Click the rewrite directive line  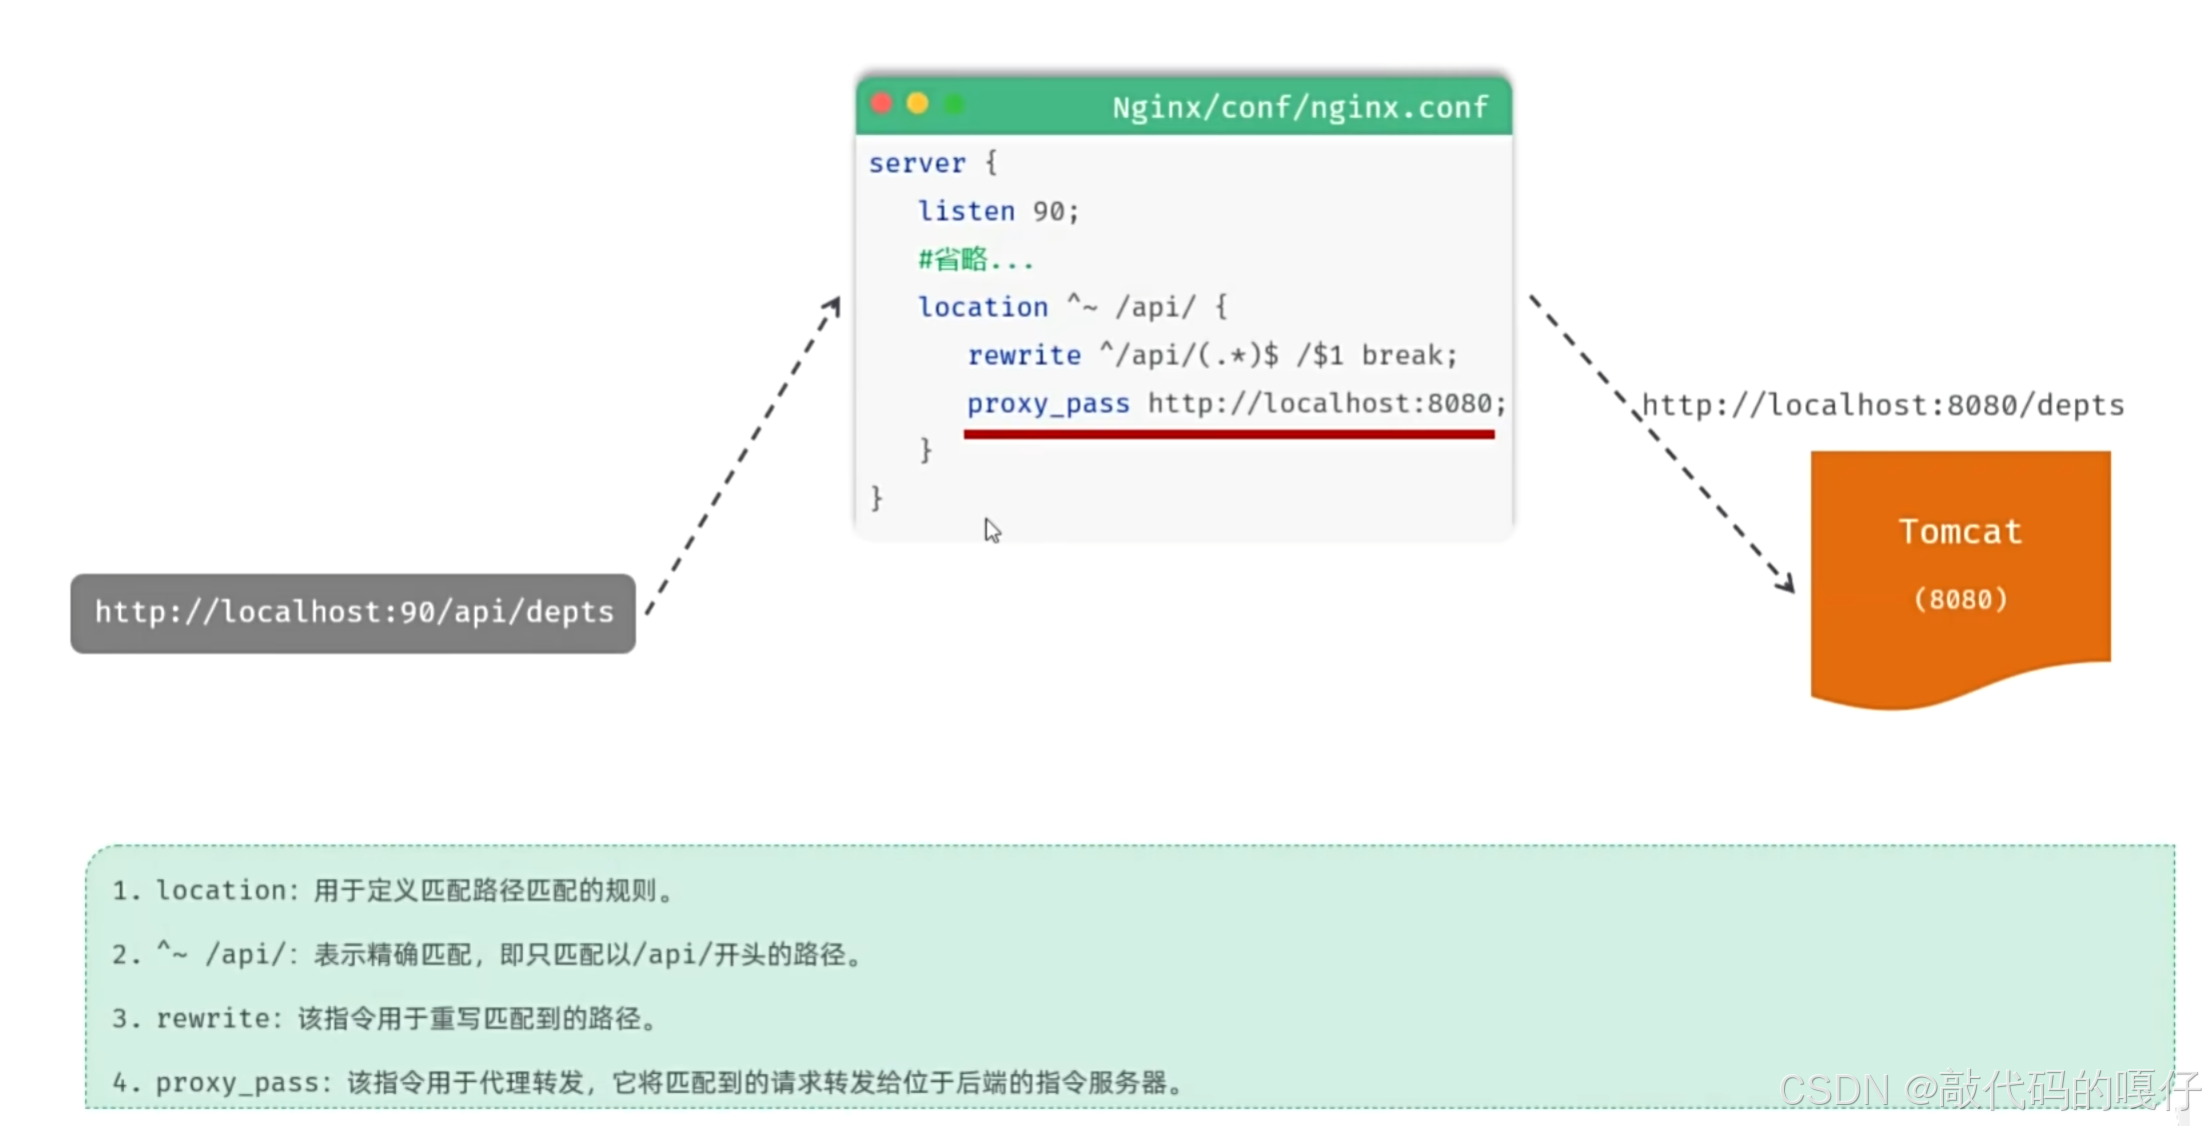pos(1212,355)
